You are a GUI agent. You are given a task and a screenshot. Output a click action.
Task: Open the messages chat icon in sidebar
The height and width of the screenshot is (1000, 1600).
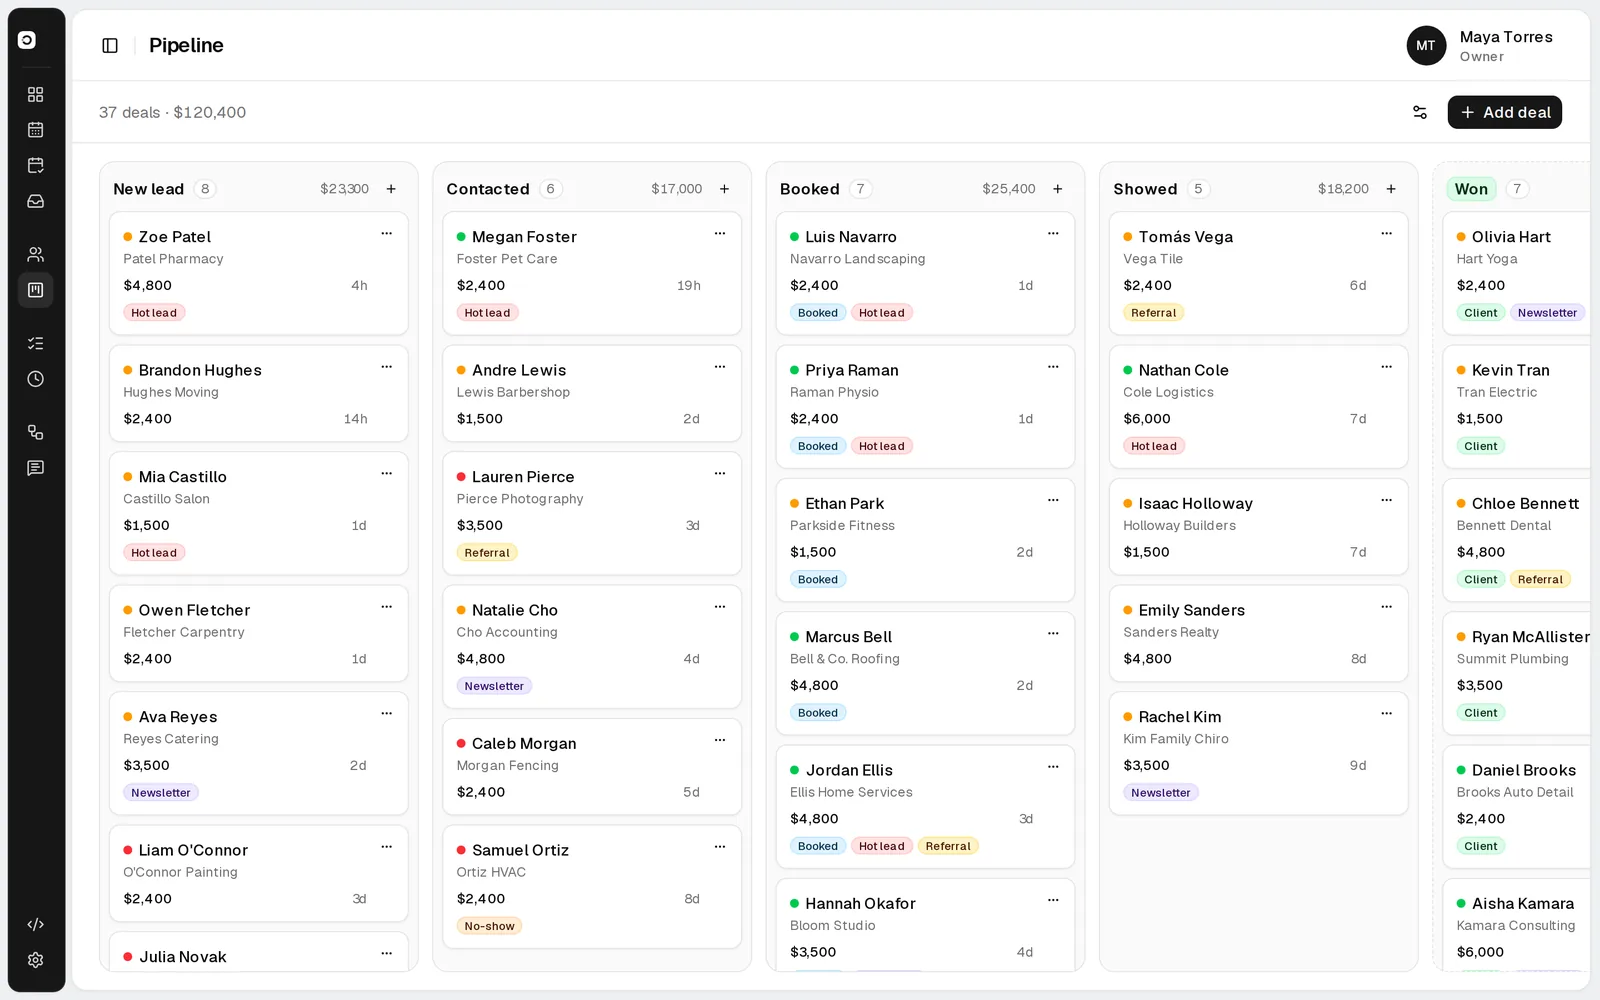point(36,468)
